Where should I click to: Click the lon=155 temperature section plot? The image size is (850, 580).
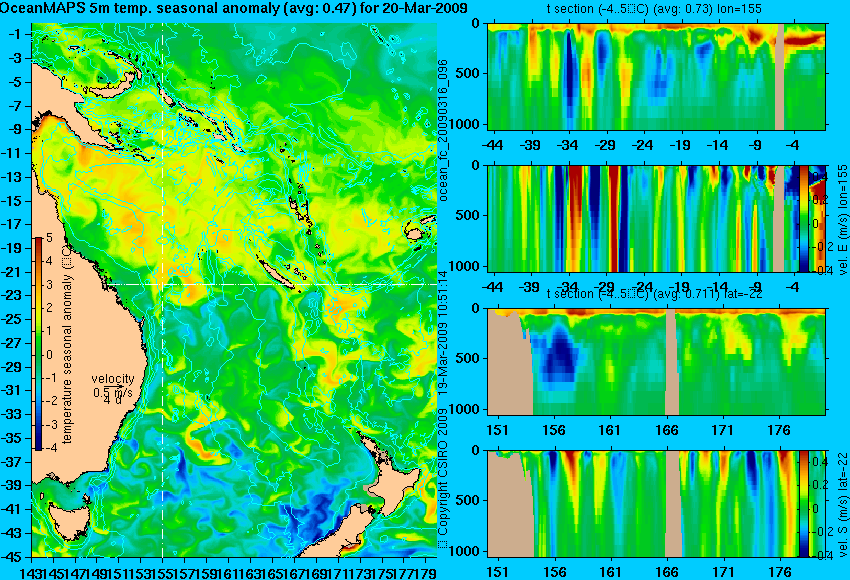click(656, 76)
